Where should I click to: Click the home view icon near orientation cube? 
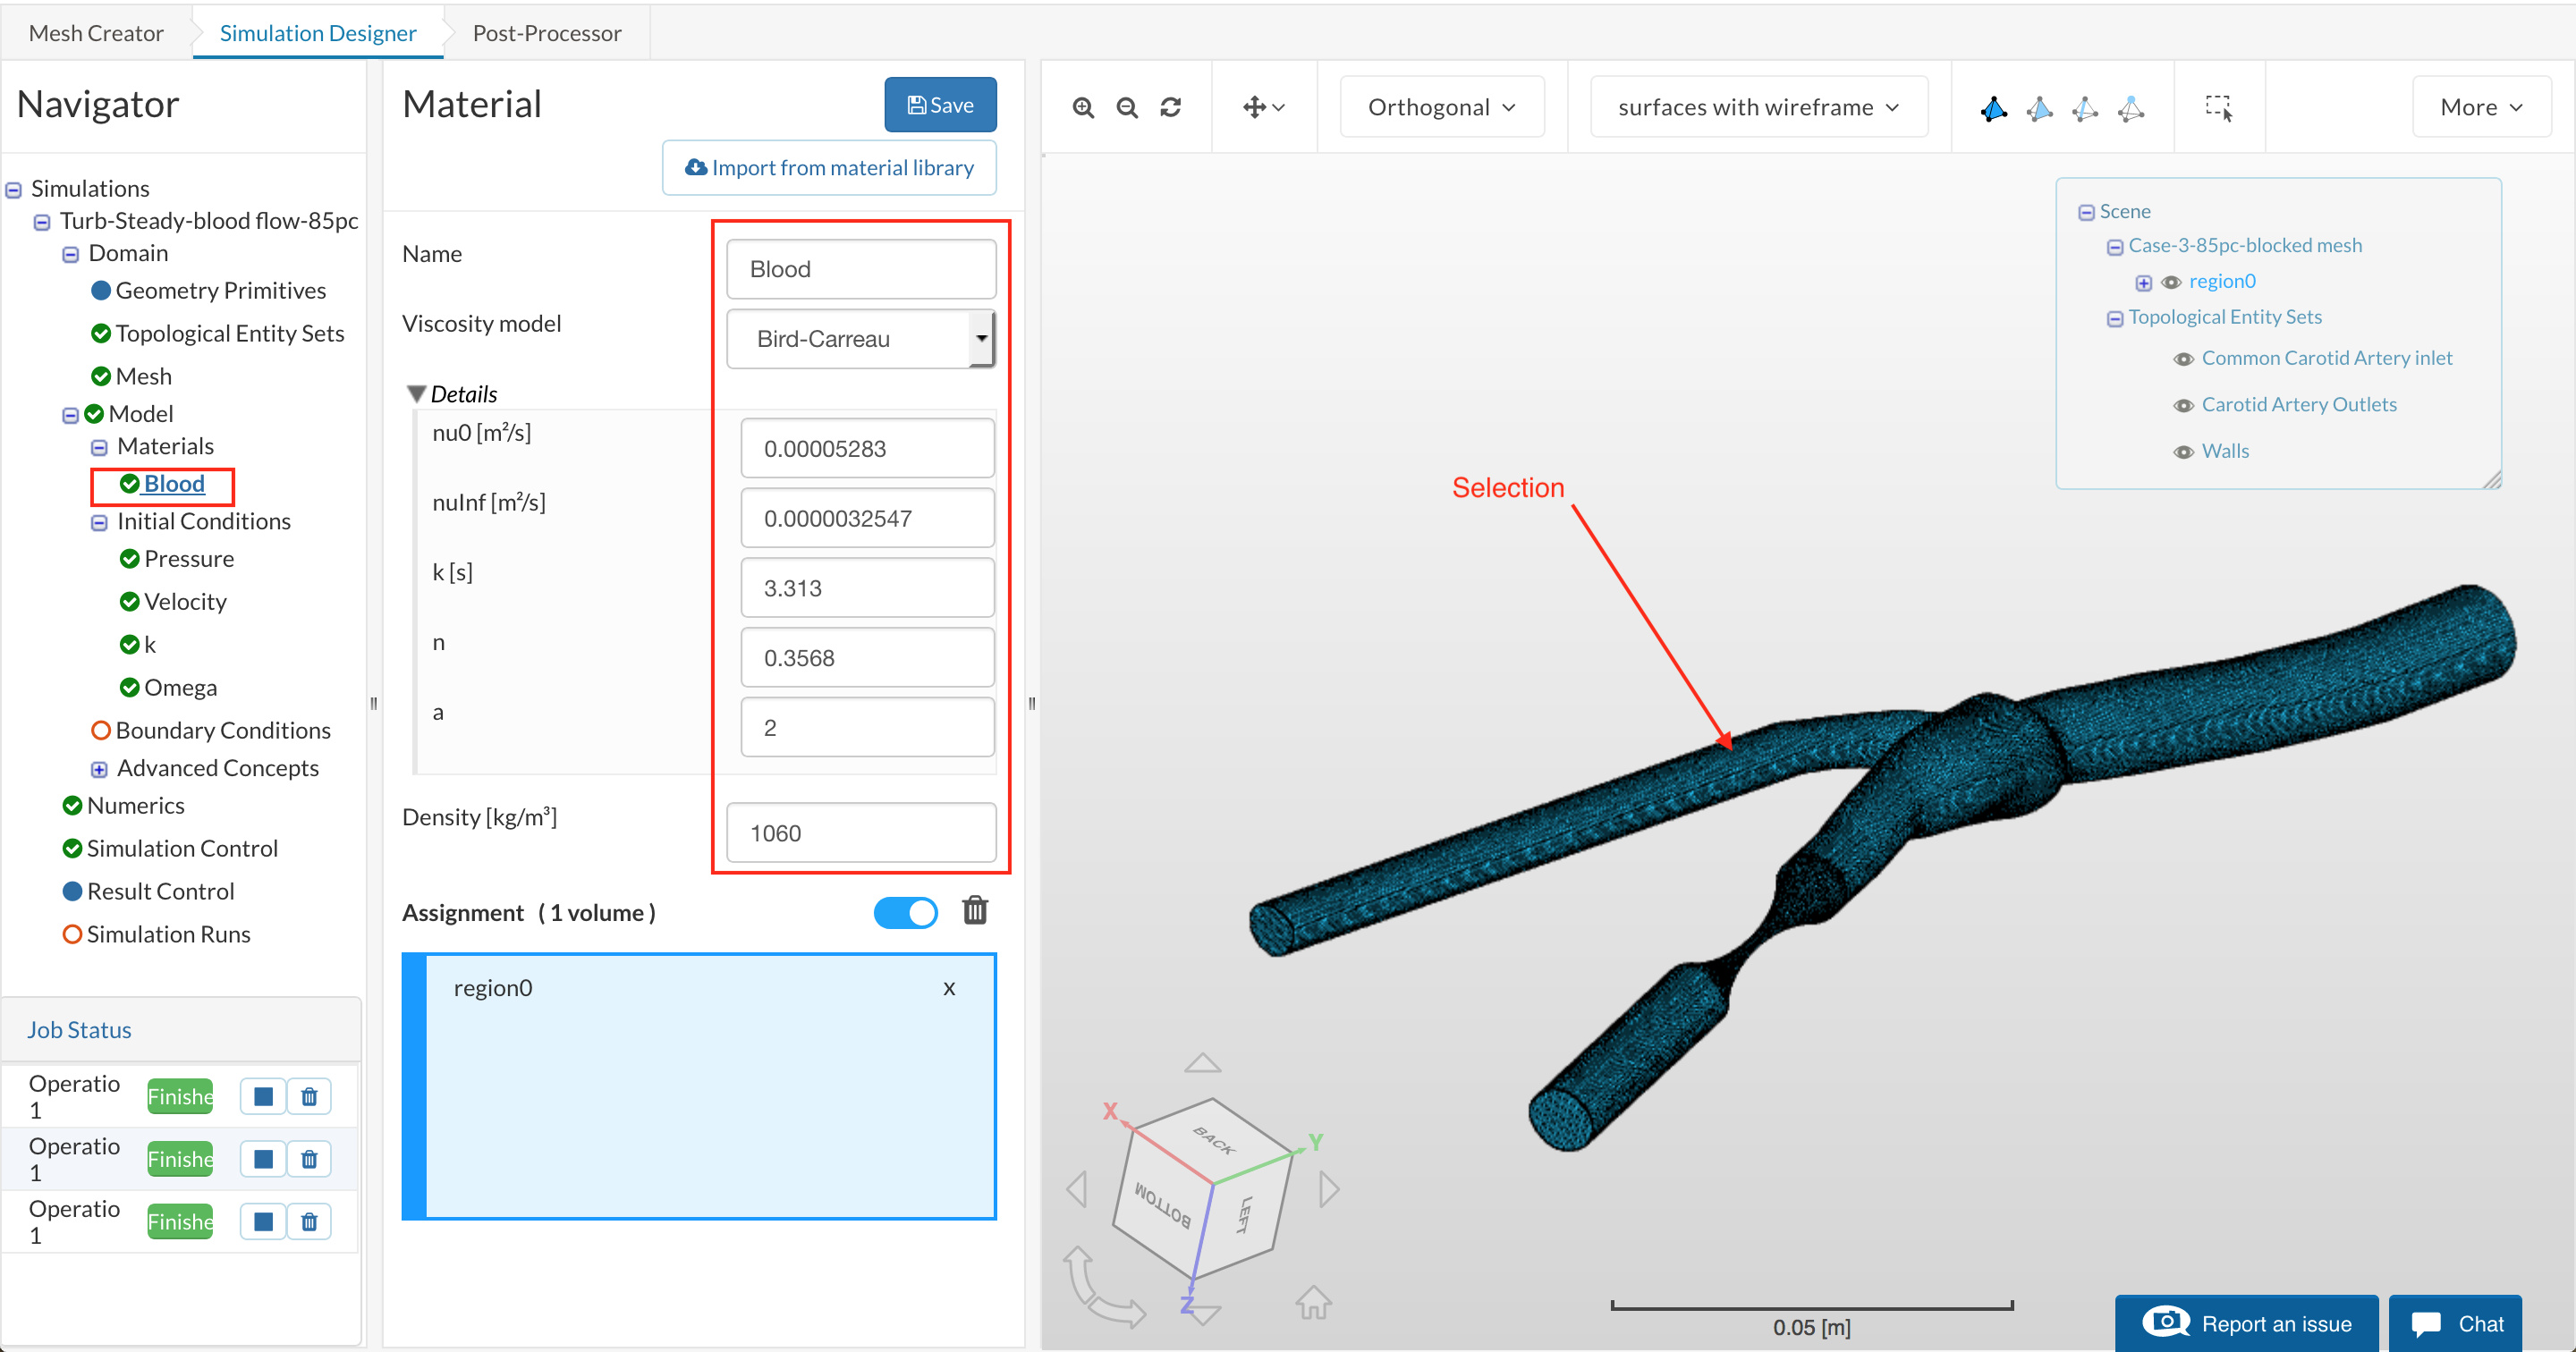point(1313,1301)
